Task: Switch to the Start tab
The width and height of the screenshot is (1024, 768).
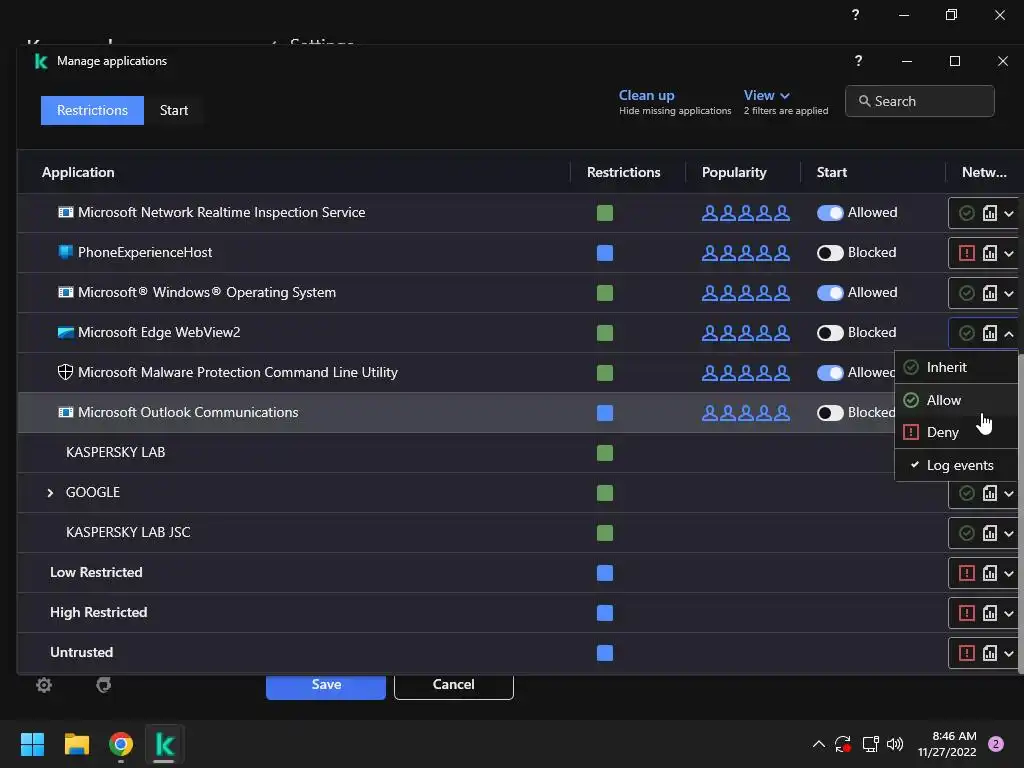Action: coord(174,110)
